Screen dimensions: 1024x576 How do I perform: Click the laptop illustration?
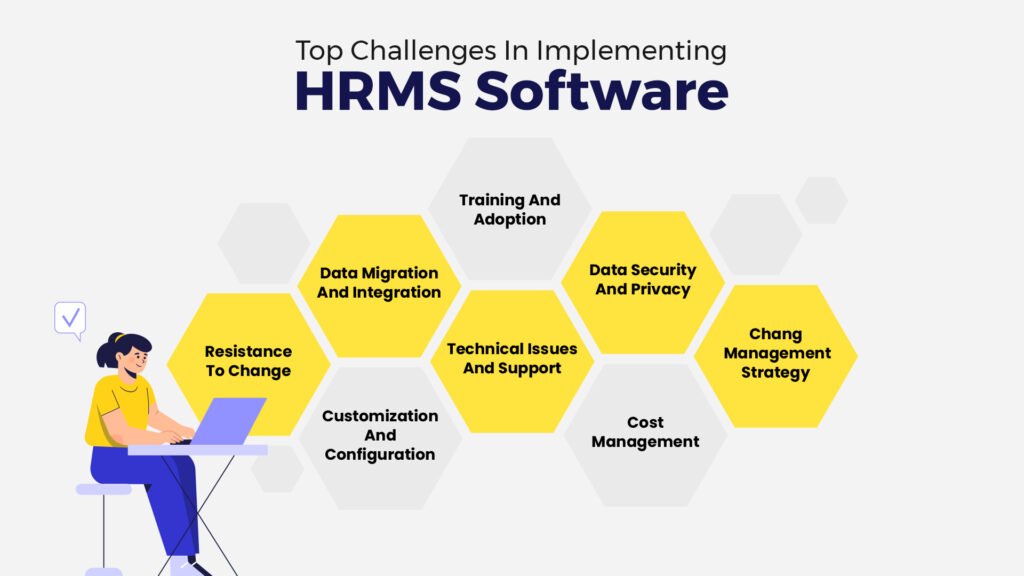click(x=226, y=420)
